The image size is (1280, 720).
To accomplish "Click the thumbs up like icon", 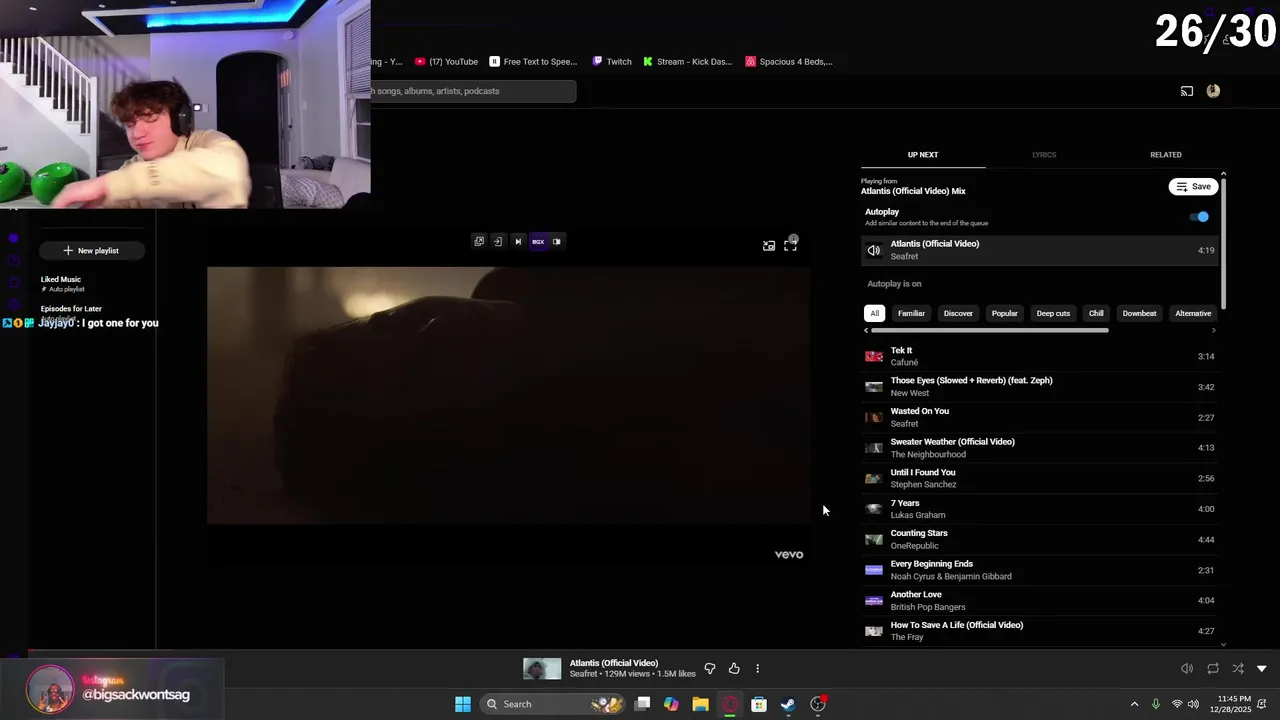I will click(734, 668).
